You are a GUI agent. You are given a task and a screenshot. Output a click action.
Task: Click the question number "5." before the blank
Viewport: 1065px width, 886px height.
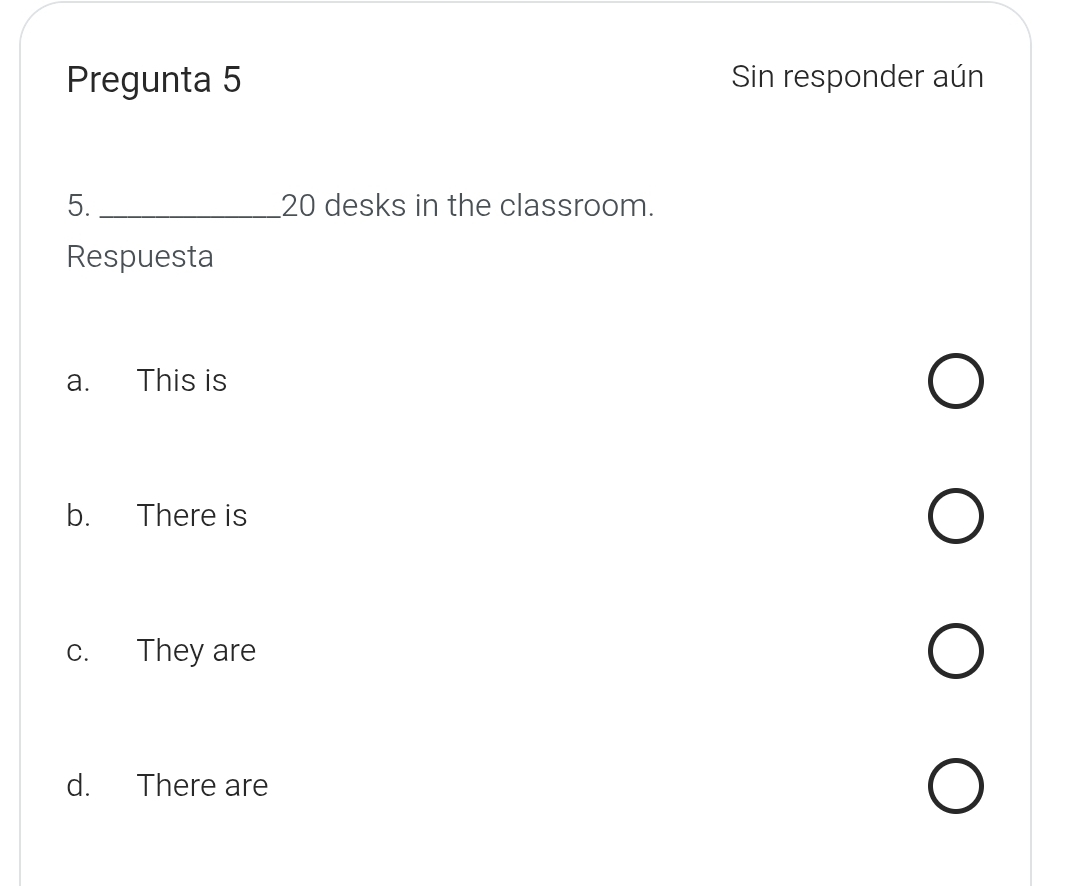point(79,206)
